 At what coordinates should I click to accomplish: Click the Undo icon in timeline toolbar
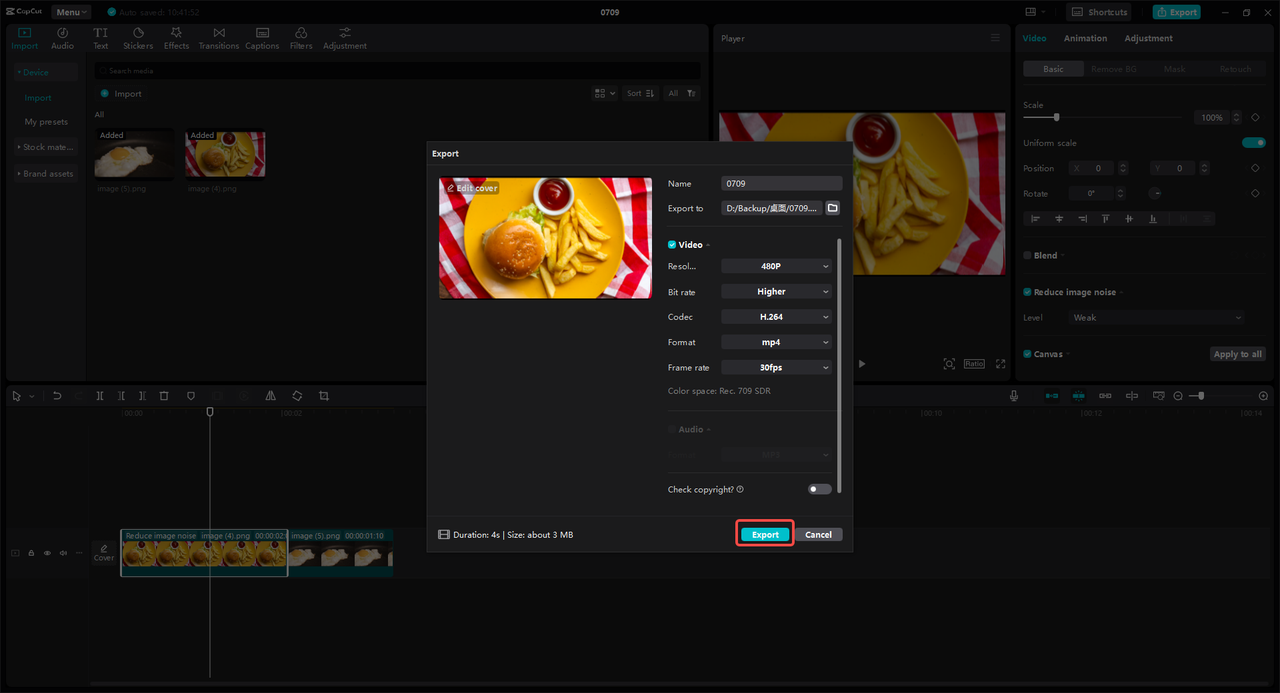tap(57, 396)
